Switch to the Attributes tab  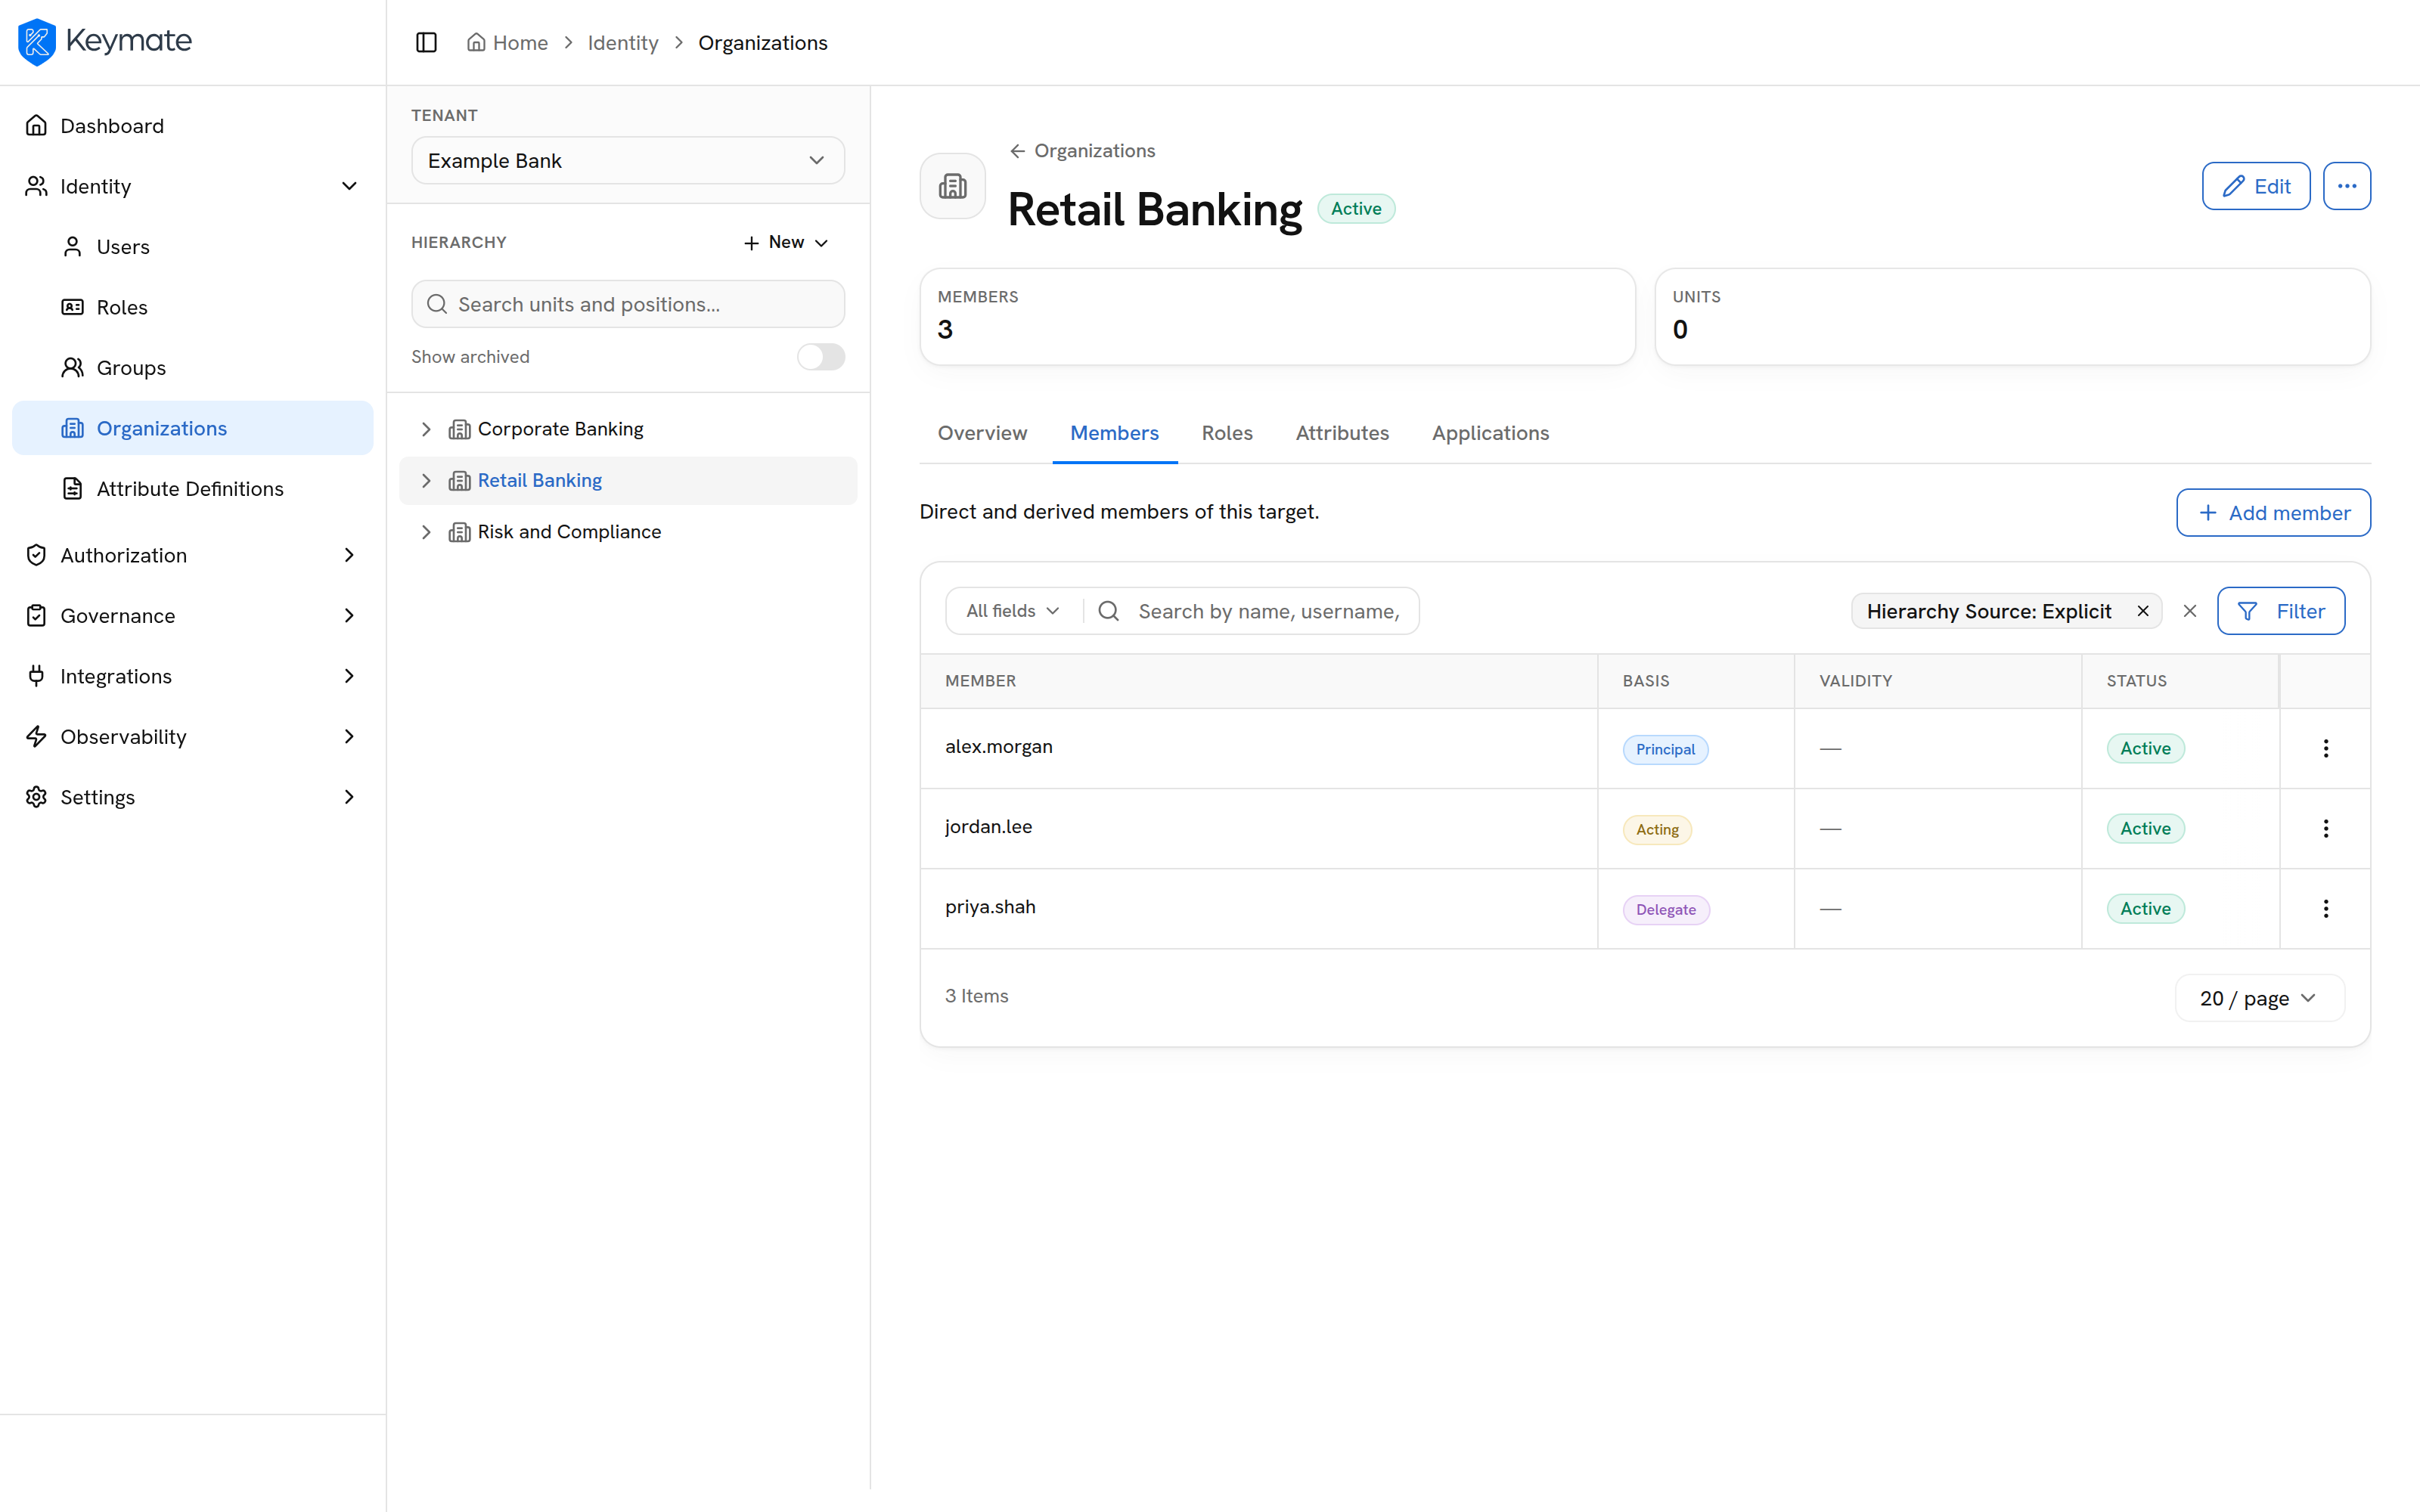1342,433
